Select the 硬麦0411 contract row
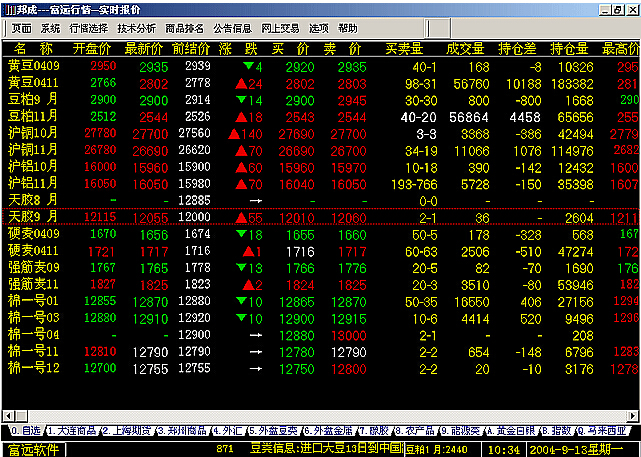The image size is (641, 457). pyautogui.click(x=321, y=251)
